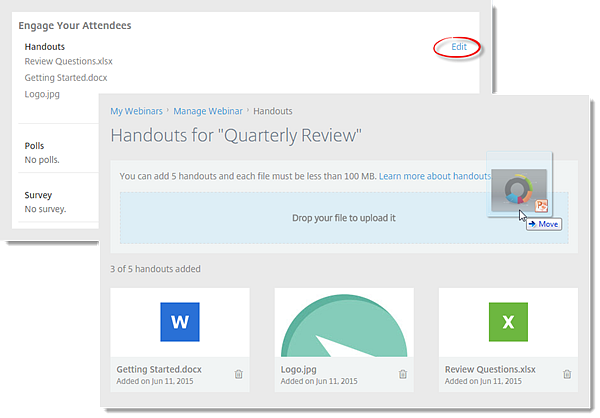The image size is (600, 418).
Task: Click the green Excel icon on the Review Questions card
Action: pyautogui.click(x=508, y=323)
